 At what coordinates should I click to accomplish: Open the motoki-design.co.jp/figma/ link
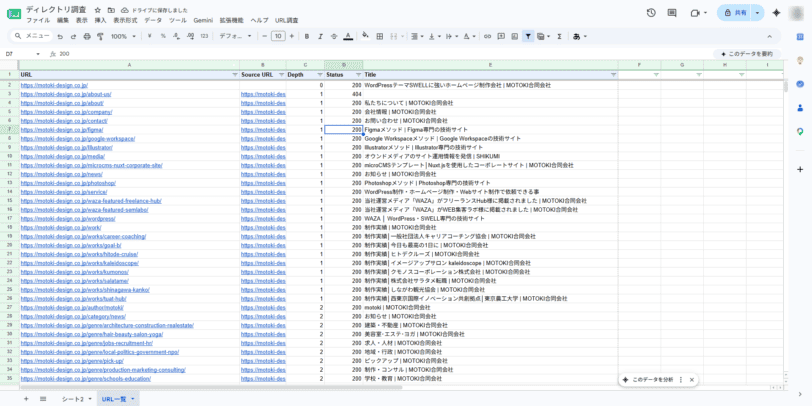(x=62, y=129)
